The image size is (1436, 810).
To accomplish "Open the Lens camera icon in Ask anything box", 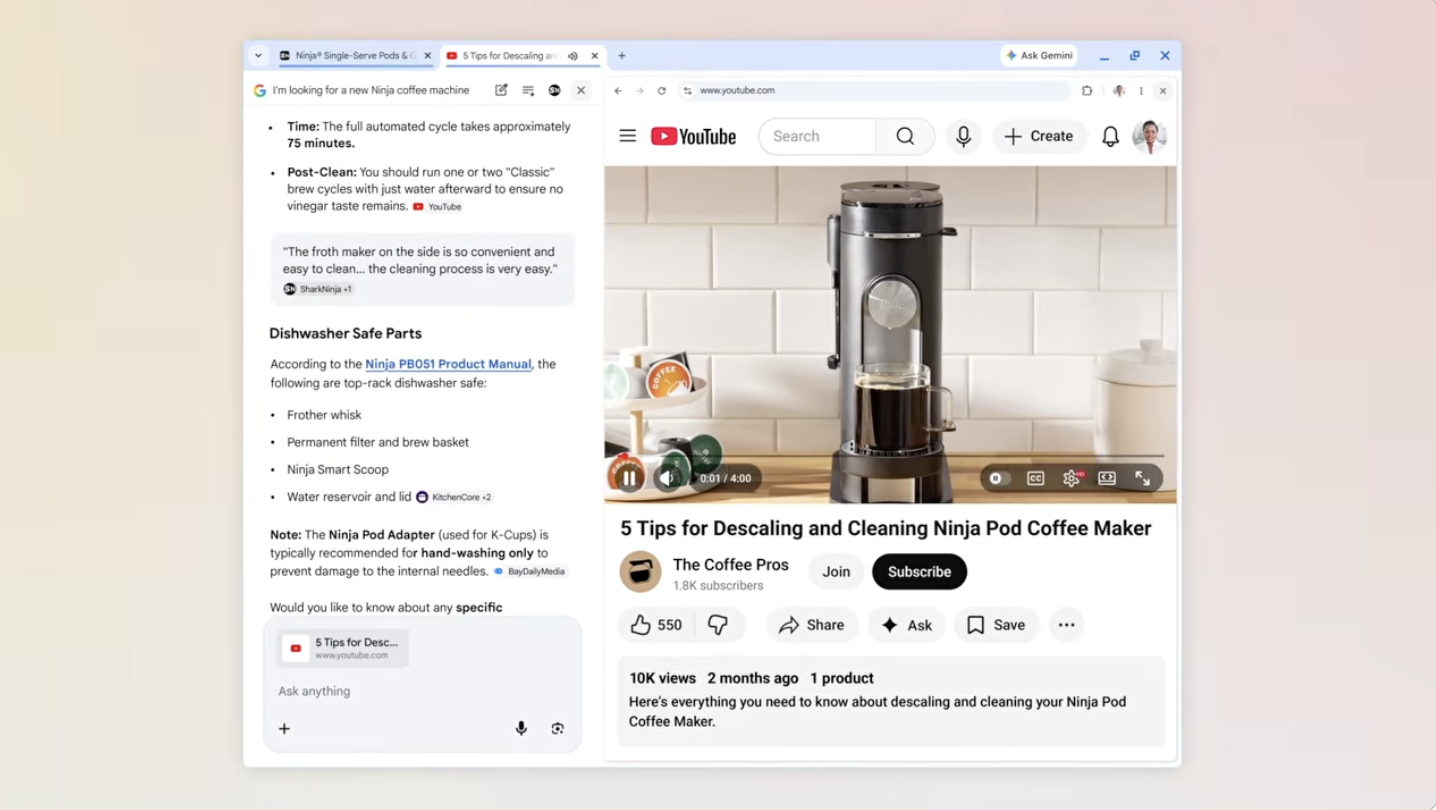I will tap(557, 728).
